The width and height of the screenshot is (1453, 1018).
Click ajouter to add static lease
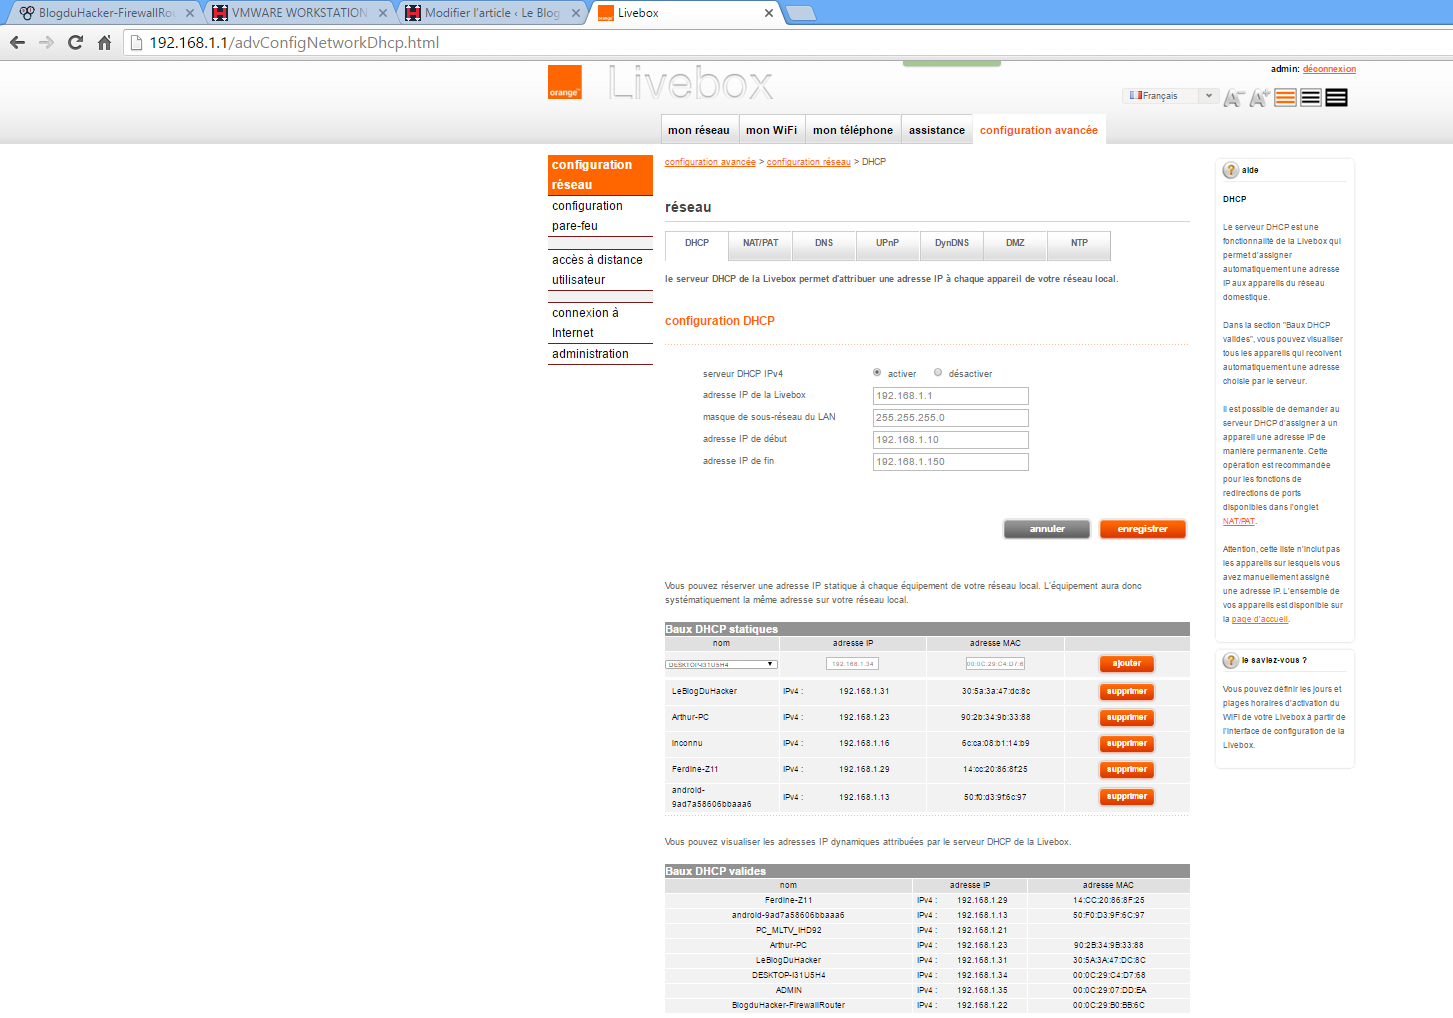tap(1127, 663)
